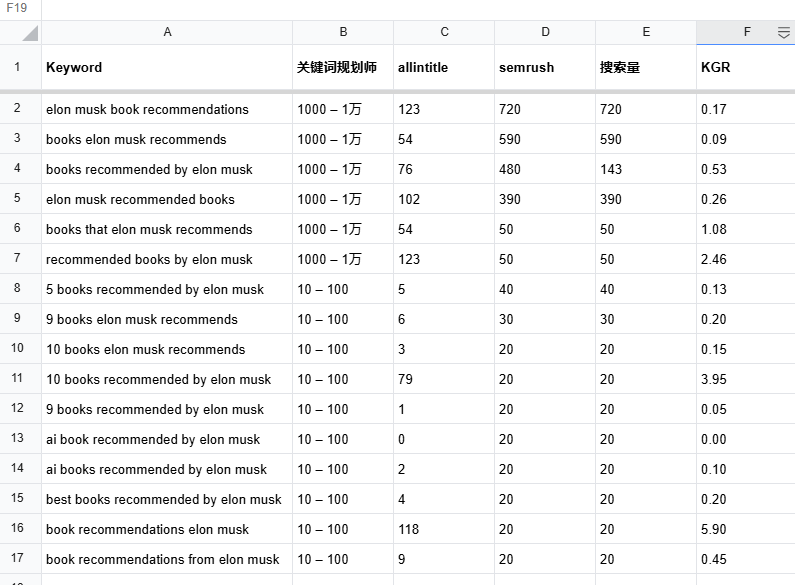
Task: Select column C header
Action: click(444, 32)
